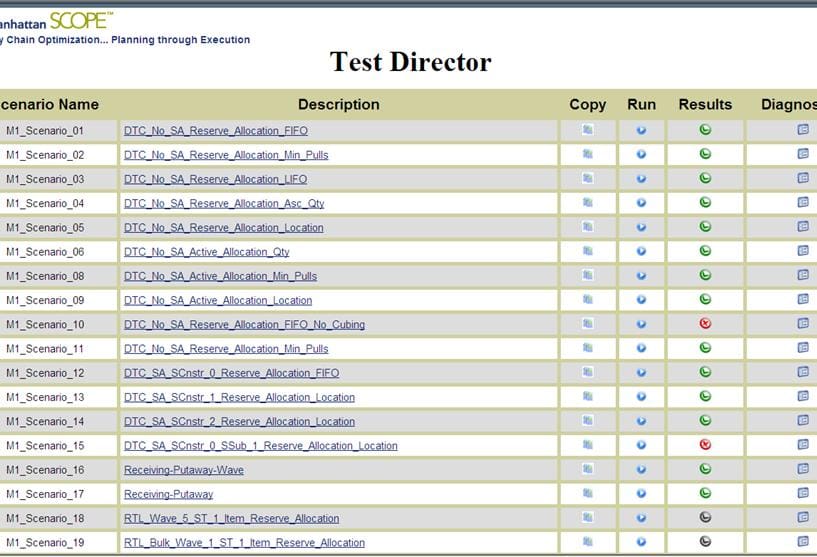817x557 pixels.
Task: Click the gray pending result for M1_Scenario_18
Action: coord(705,517)
